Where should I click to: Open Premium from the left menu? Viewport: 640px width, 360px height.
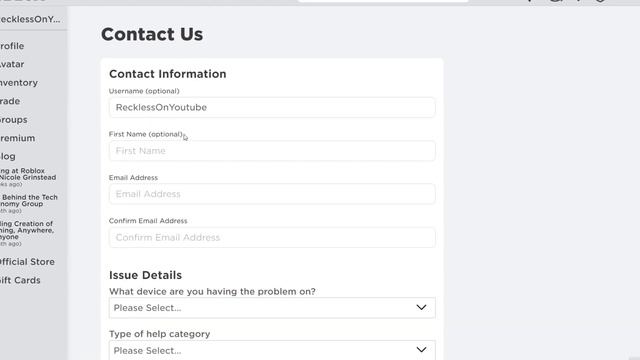pyautogui.click(x=18, y=138)
